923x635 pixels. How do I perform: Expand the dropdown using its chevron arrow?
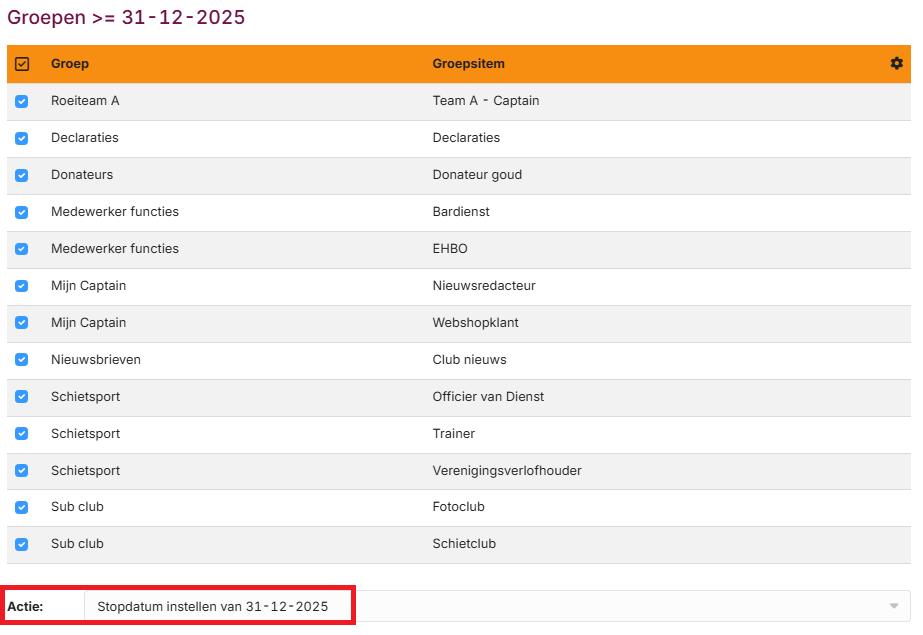pyautogui.click(x=895, y=605)
